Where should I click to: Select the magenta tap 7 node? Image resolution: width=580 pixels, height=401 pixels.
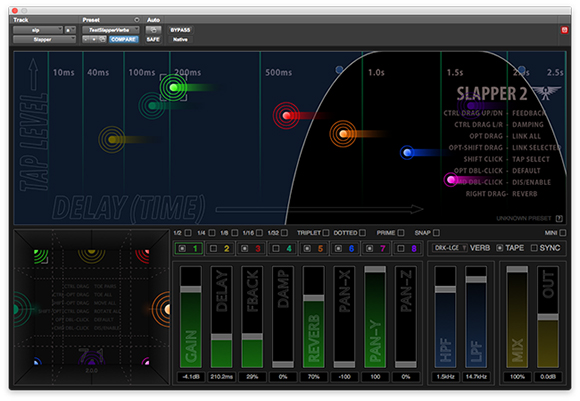(x=451, y=180)
